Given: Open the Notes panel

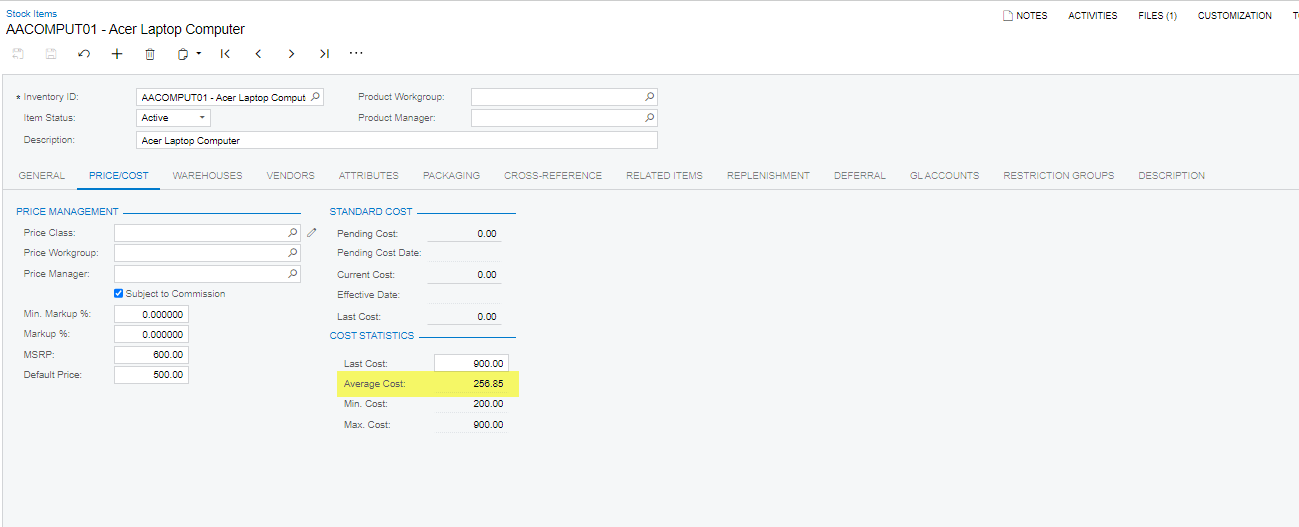Looking at the screenshot, I should (x=1025, y=16).
